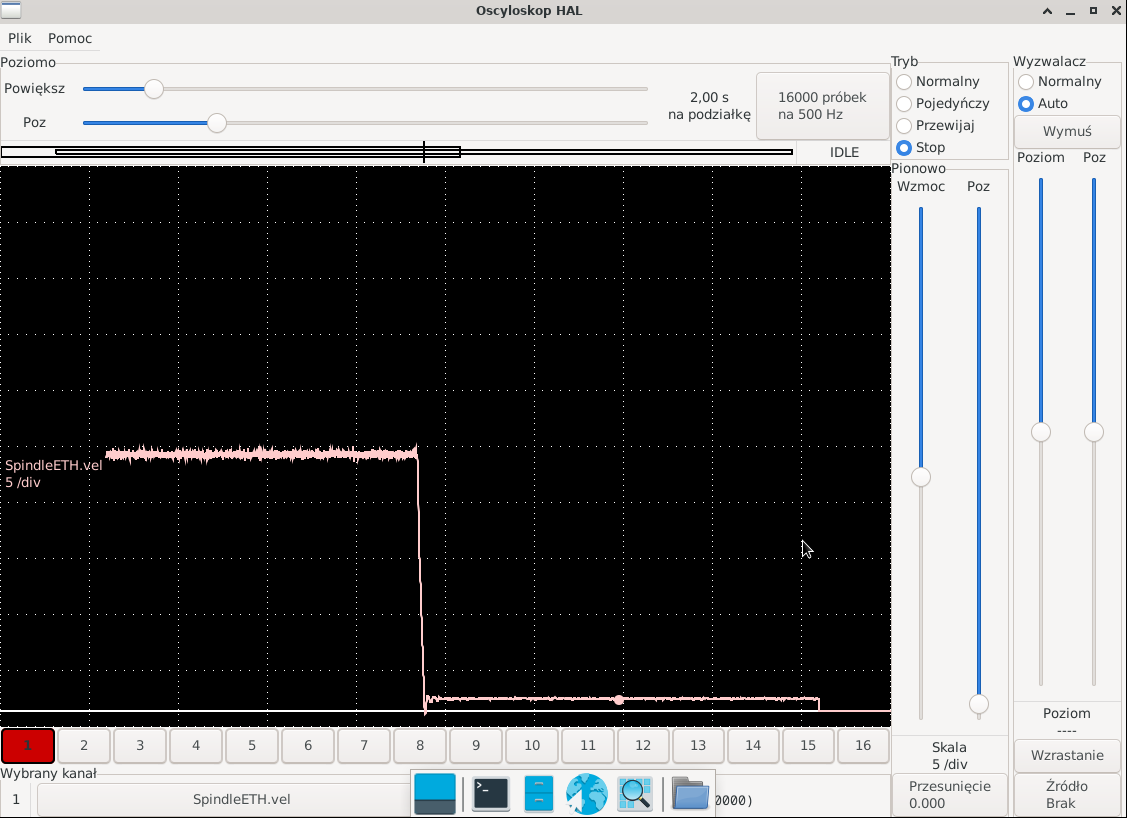Select channel 2 button
The width and height of the screenshot is (1127, 818).
[x=84, y=745]
